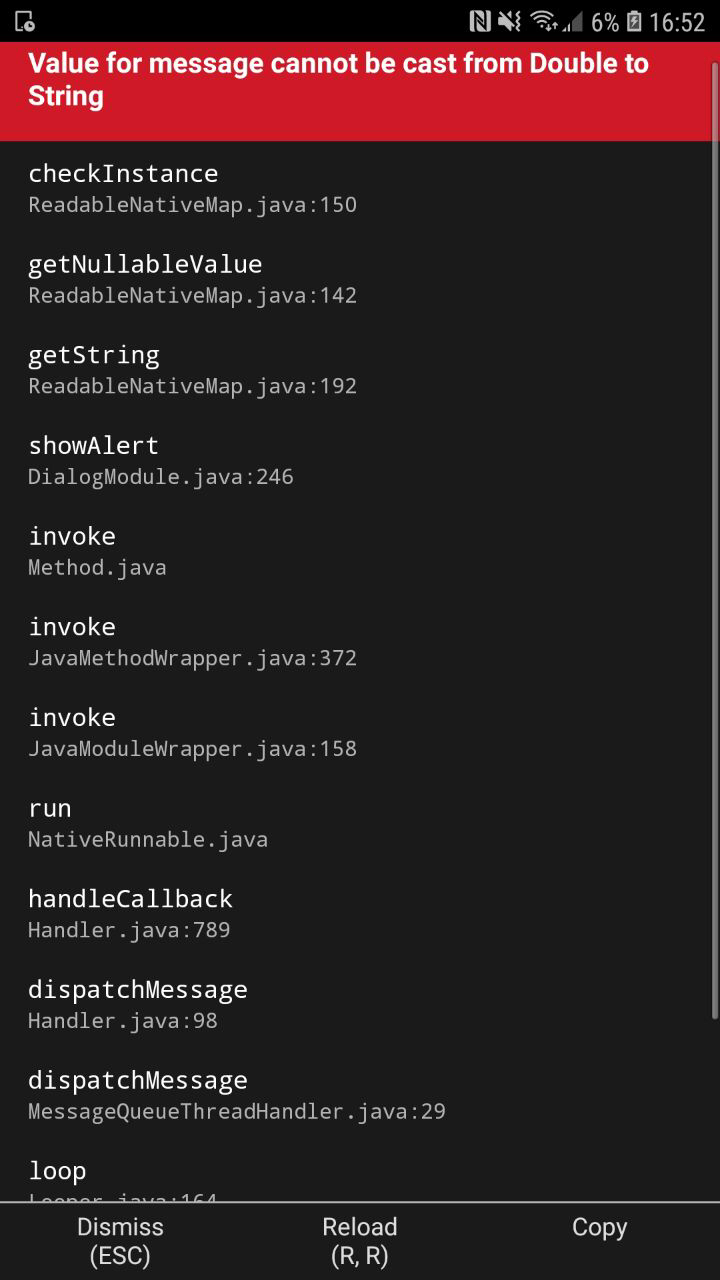The height and width of the screenshot is (1280, 720).
Task: Dismiss the red box error screen
Action: click(x=120, y=1241)
